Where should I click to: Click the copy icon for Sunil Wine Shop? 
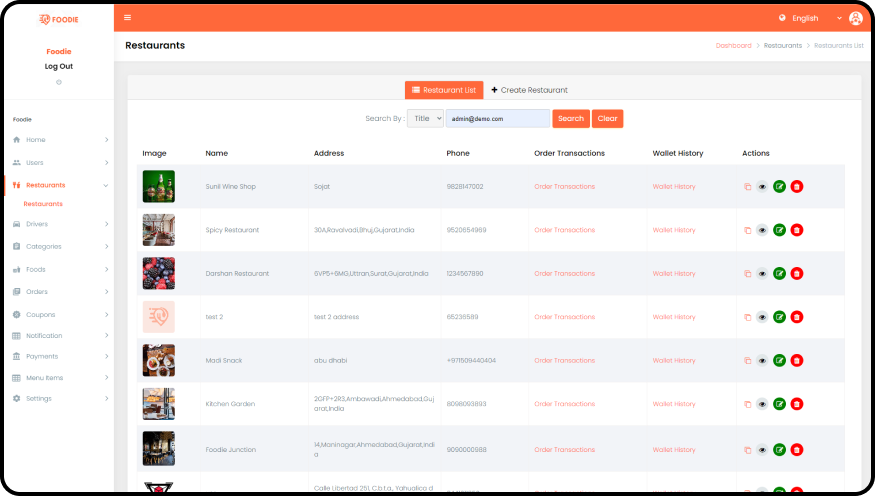click(x=747, y=187)
